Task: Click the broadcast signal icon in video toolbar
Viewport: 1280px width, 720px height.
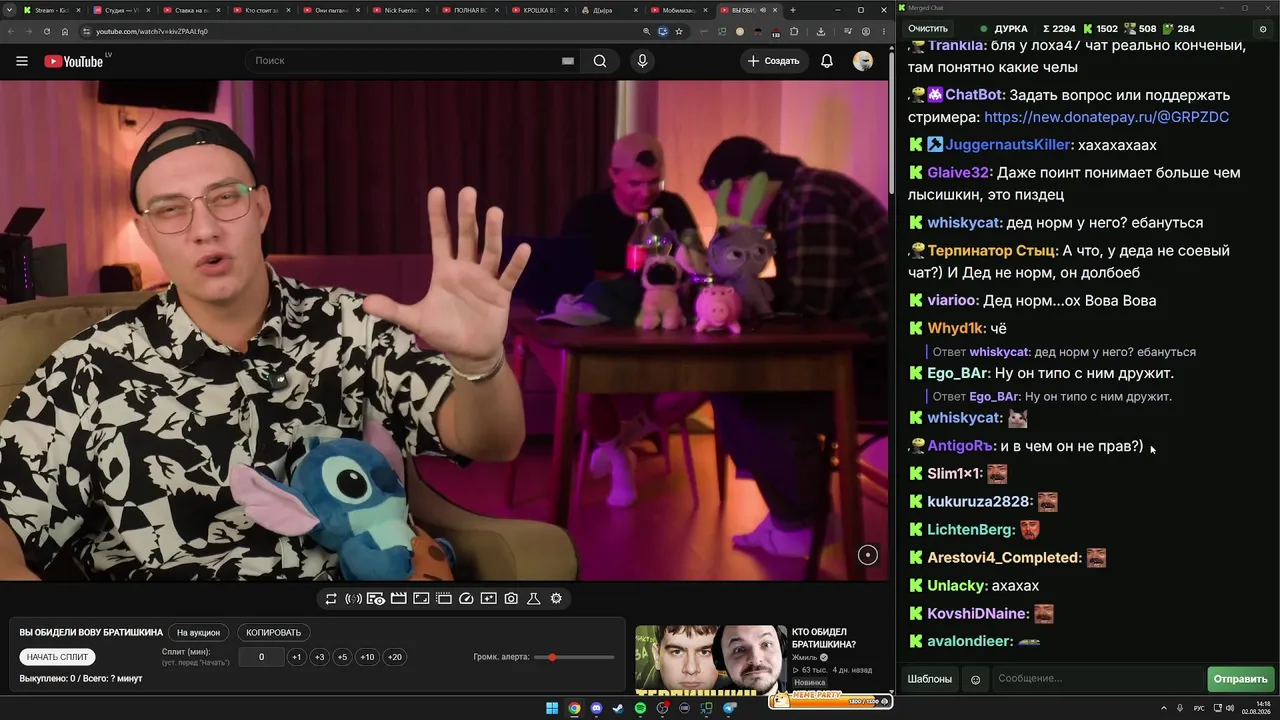Action: [353, 599]
